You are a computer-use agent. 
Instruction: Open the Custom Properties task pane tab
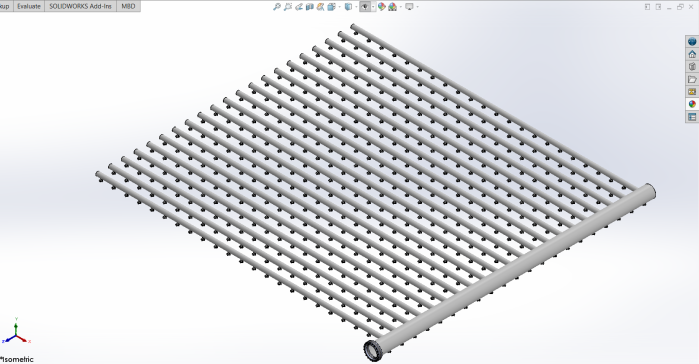(x=692, y=117)
